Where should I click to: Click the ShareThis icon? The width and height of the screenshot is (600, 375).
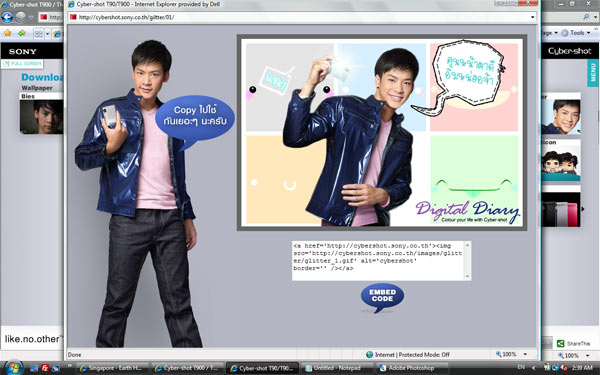[x=561, y=343]
